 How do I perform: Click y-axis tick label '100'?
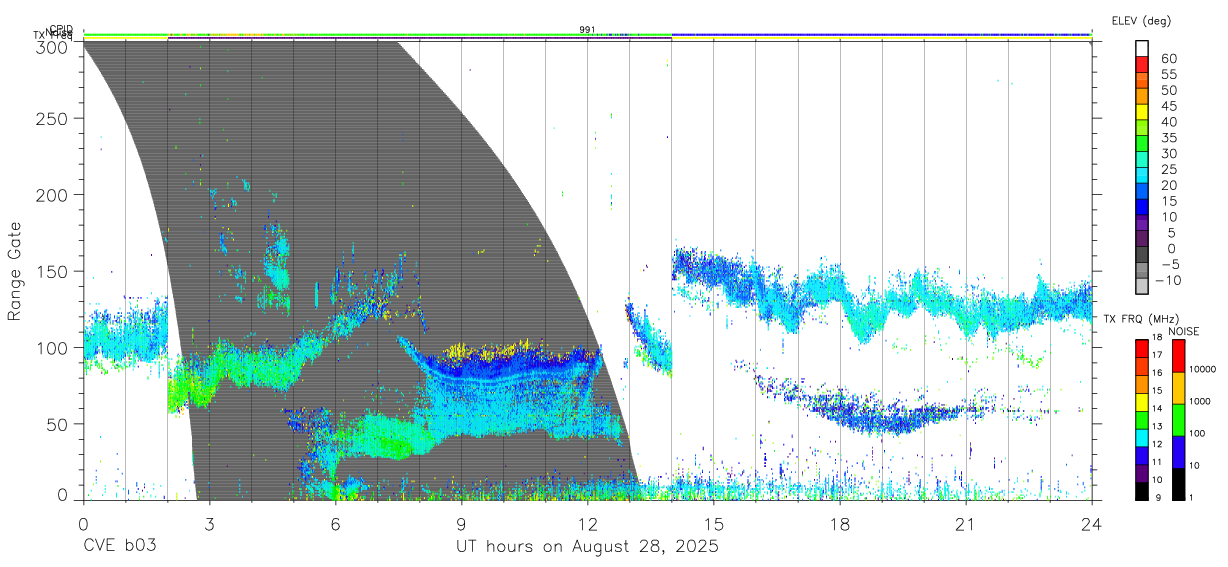pyautogui.click(x=53, y=347)
